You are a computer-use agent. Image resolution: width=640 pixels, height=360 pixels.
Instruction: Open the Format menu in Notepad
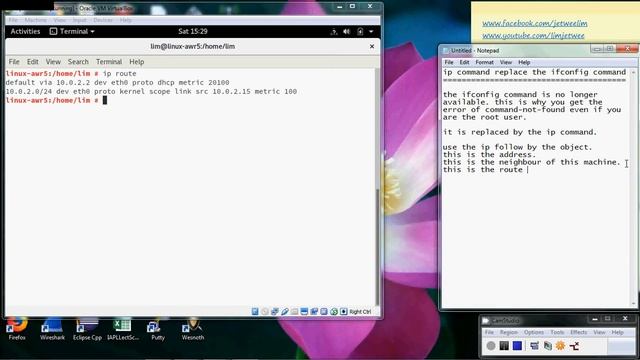pos(484,62)
